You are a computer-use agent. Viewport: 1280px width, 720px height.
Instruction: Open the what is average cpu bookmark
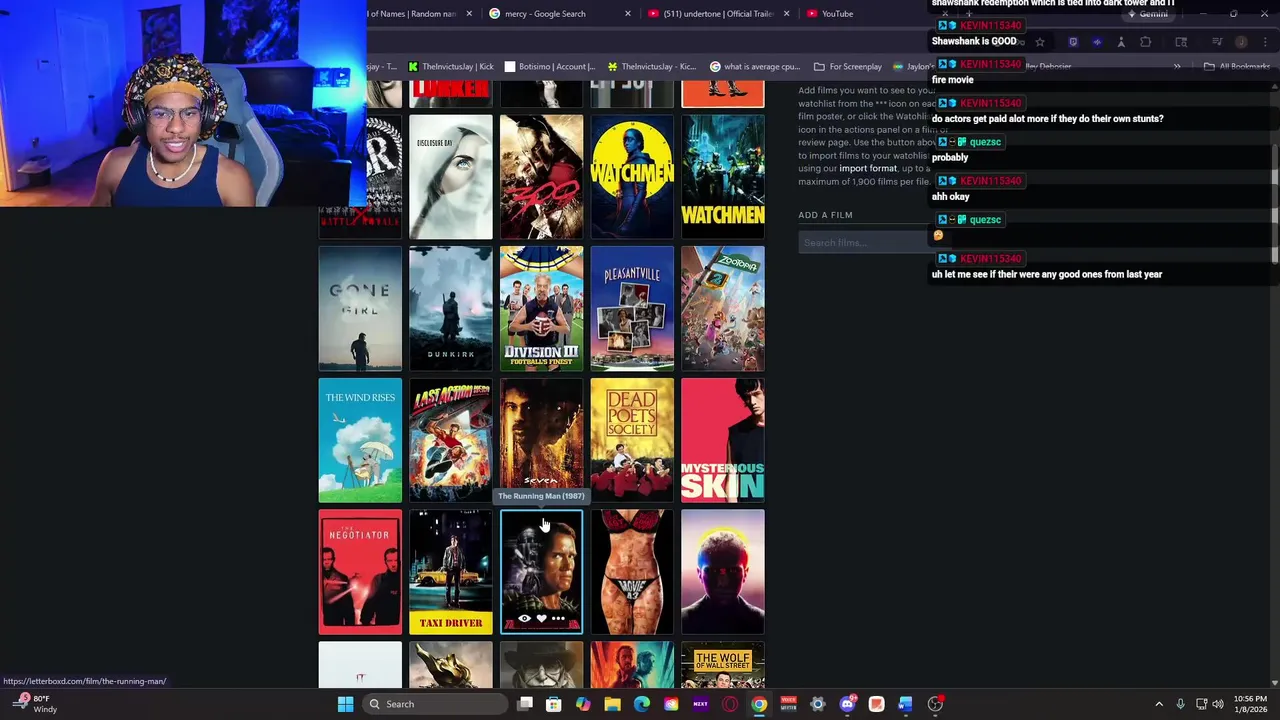(x=755, y=67)
